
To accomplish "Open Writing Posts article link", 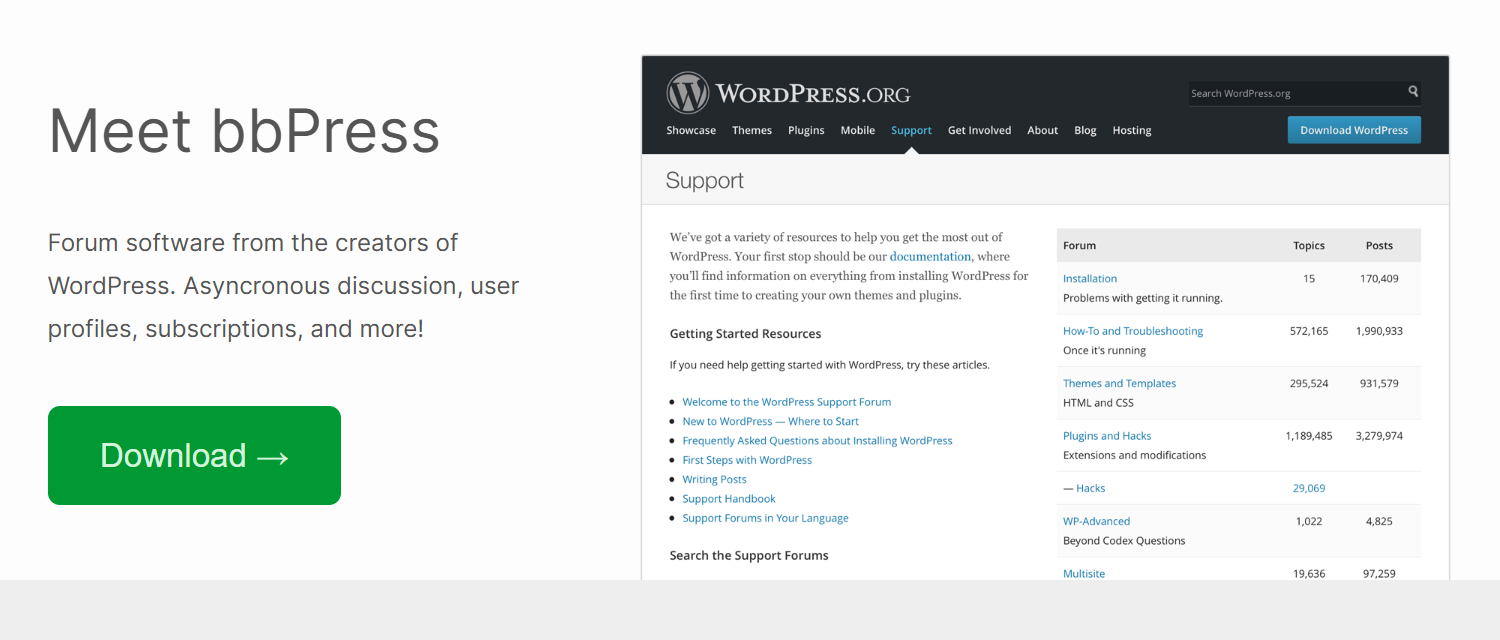I will pos(714,479).
